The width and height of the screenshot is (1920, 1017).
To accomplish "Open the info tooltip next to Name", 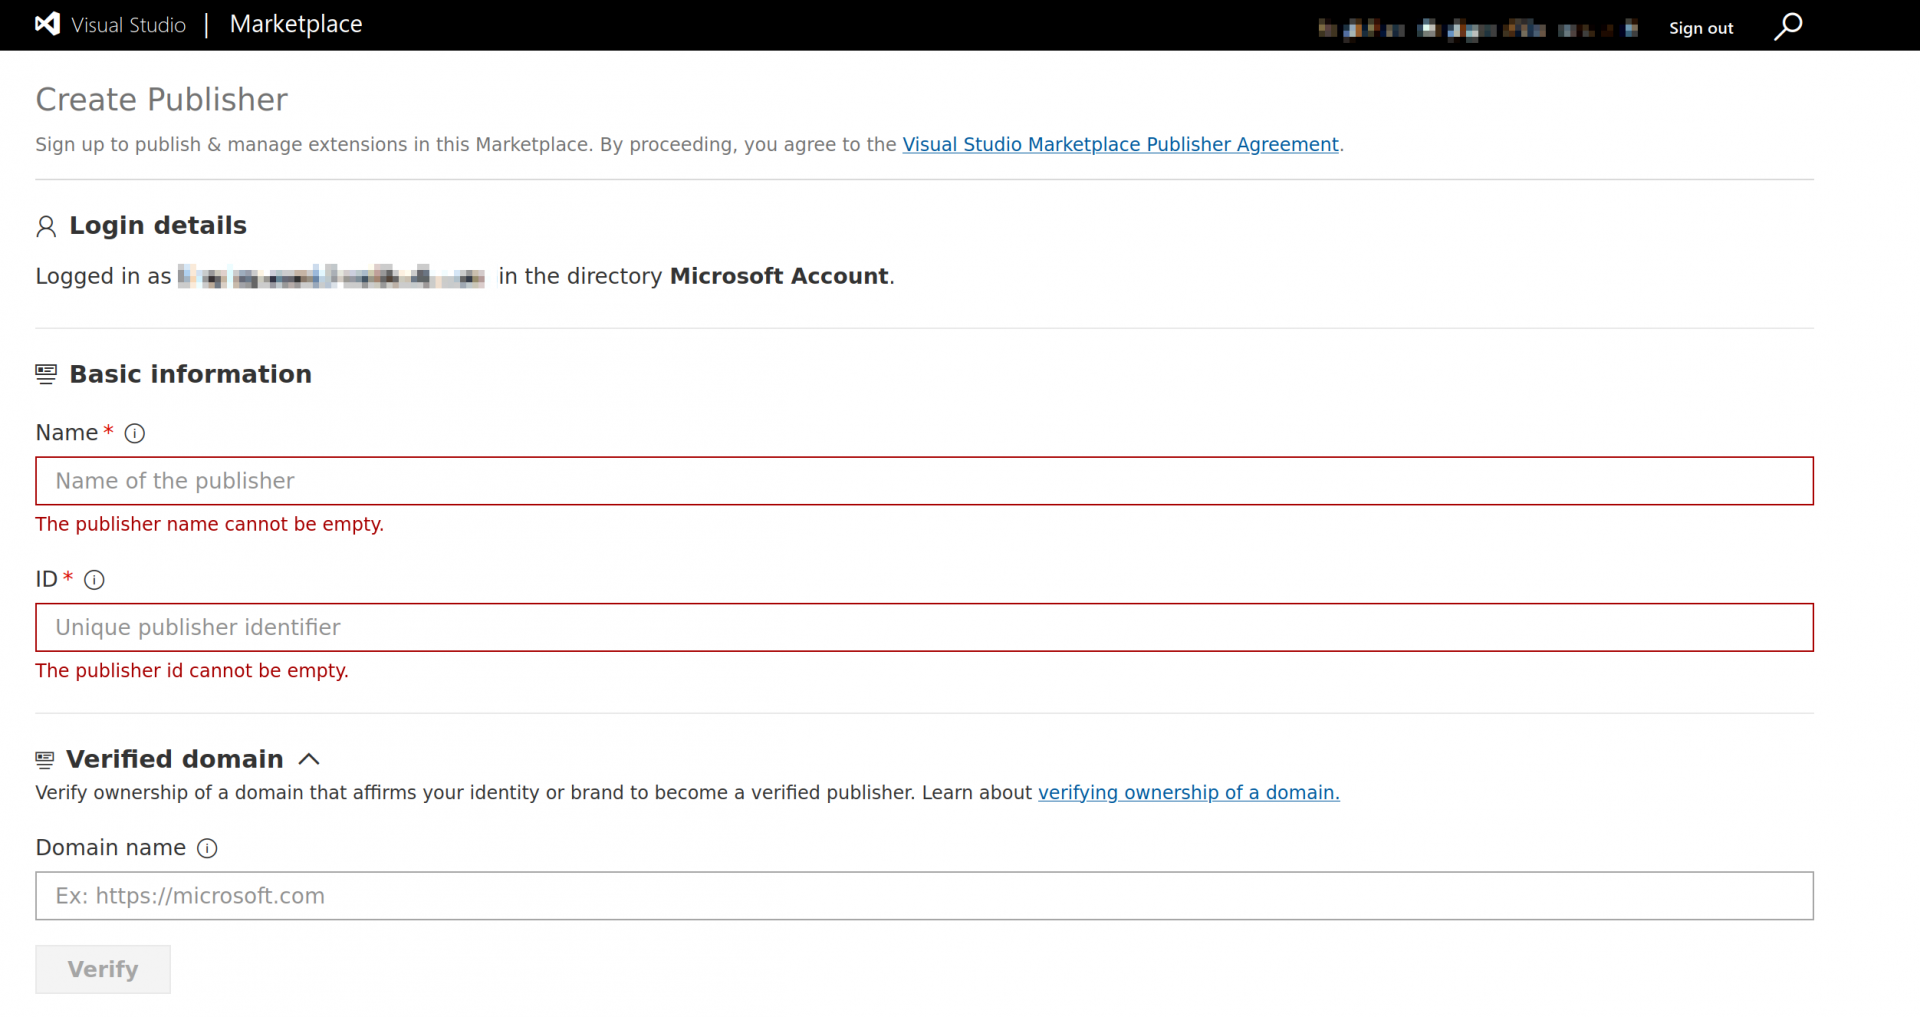I will click(134, 433).
